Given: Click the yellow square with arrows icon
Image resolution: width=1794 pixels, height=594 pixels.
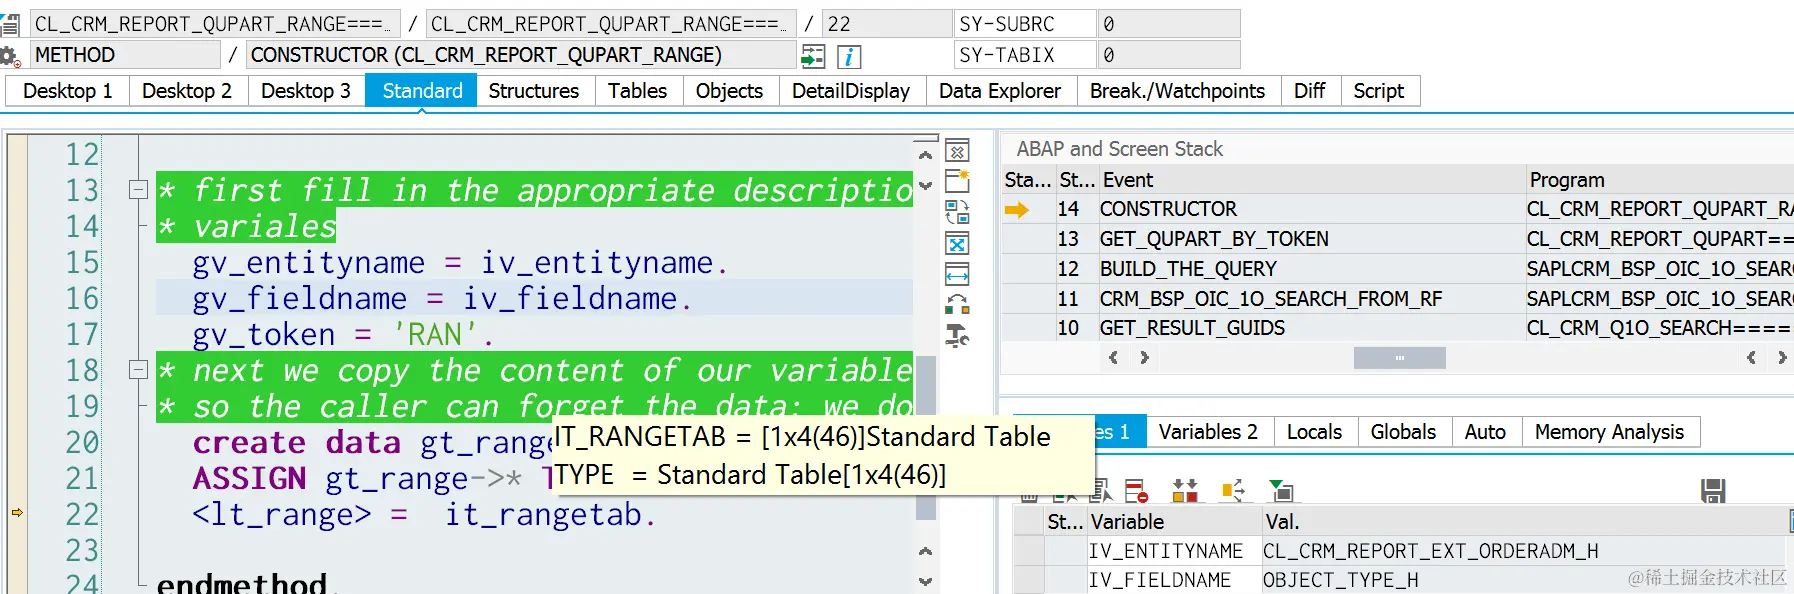Looking at the screenshot, I should [x=1233, y=491].
